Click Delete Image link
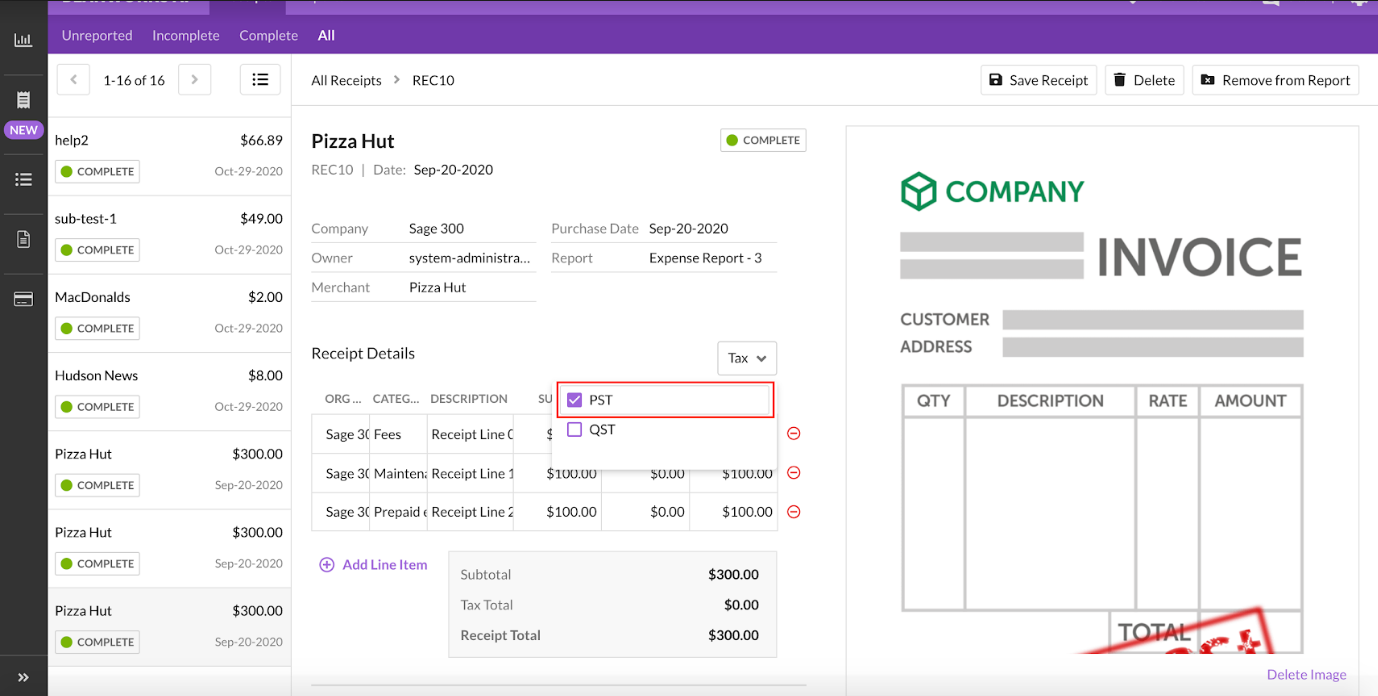The image size is (1378, 696). (x=1306, y=675)
